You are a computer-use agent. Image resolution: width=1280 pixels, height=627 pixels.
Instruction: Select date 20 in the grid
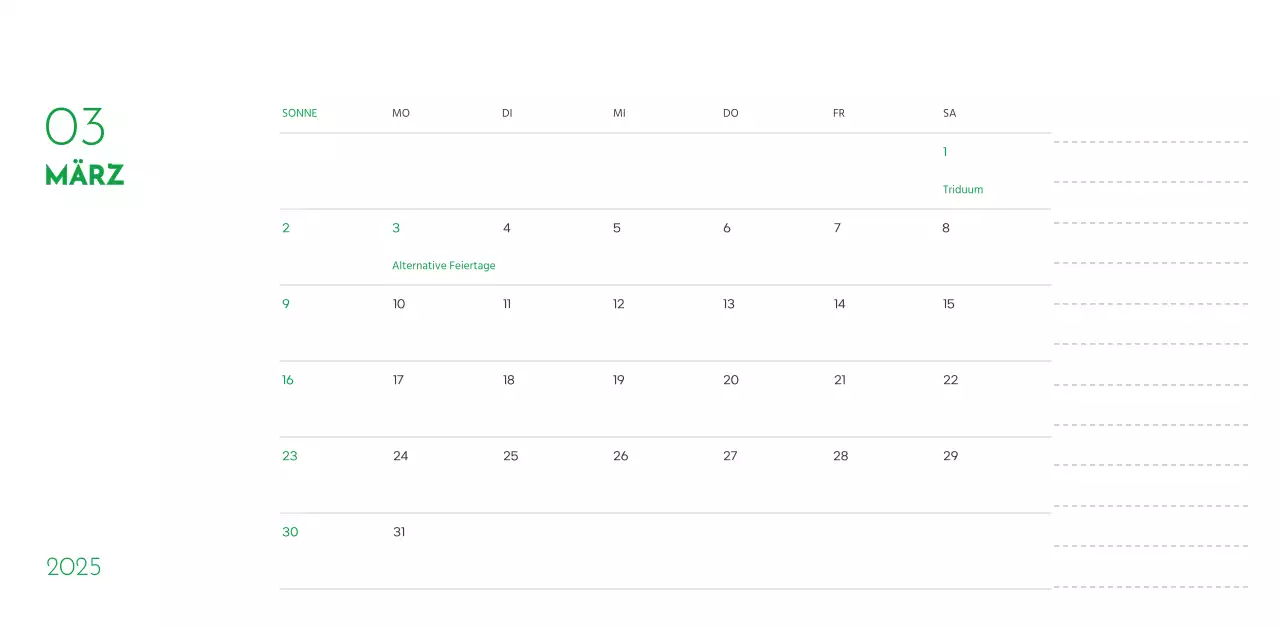731,380
